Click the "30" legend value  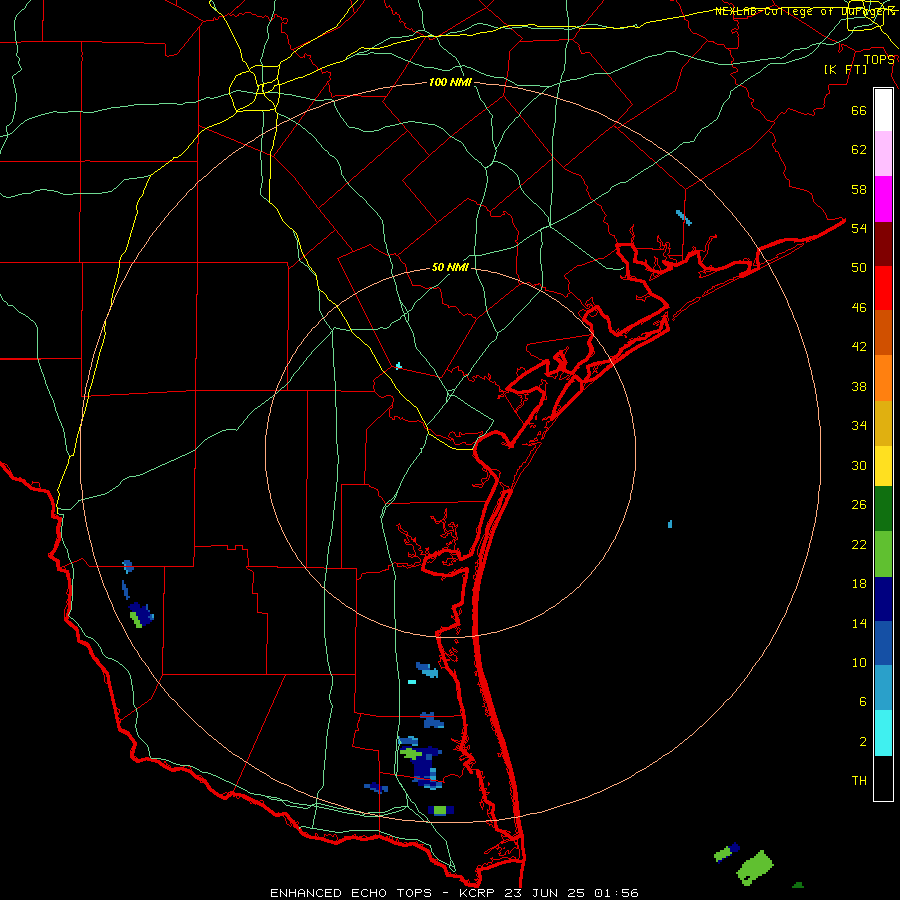(x=859, y=465)
